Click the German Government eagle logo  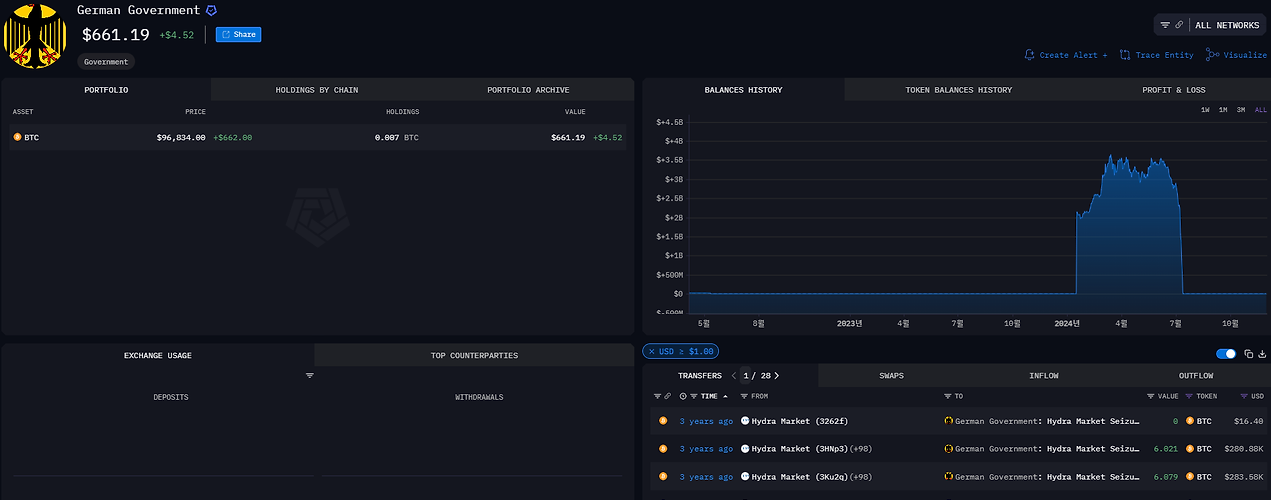click(x=36, y=36)
